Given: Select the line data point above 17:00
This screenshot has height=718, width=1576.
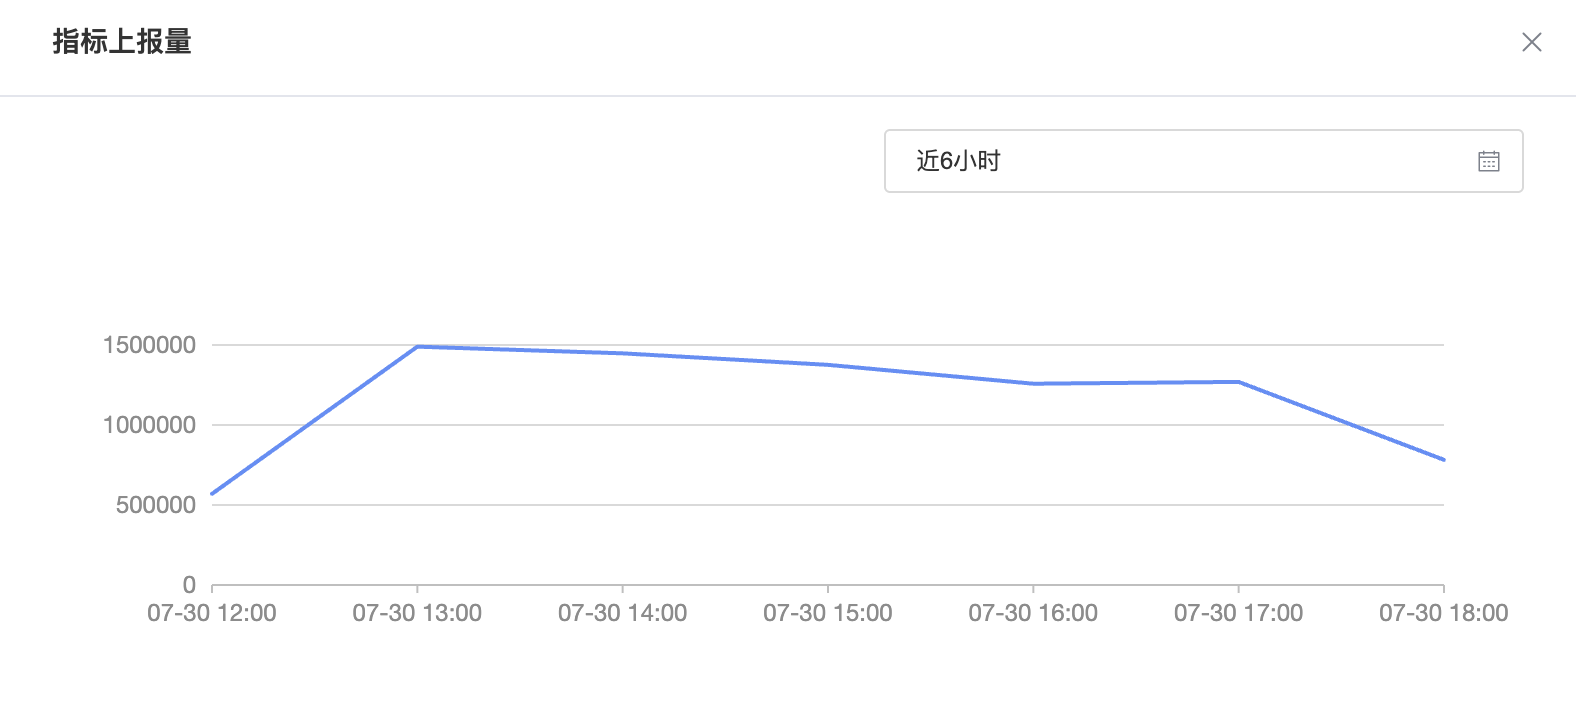Looking at the screenshot, I should point(1238,382).
